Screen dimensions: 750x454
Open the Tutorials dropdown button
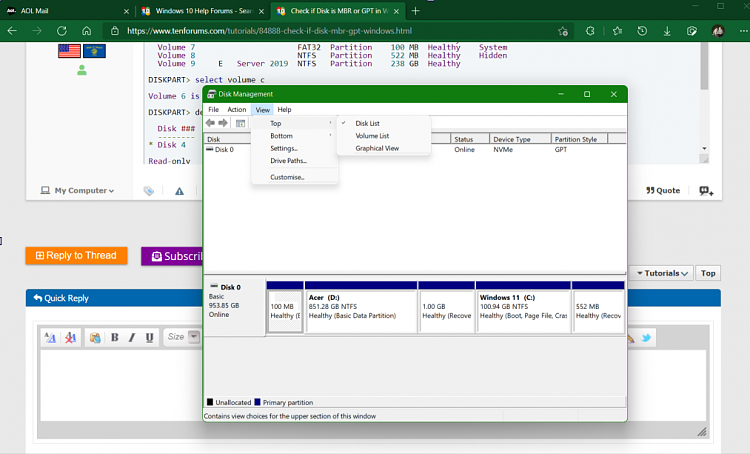(662, 273)
